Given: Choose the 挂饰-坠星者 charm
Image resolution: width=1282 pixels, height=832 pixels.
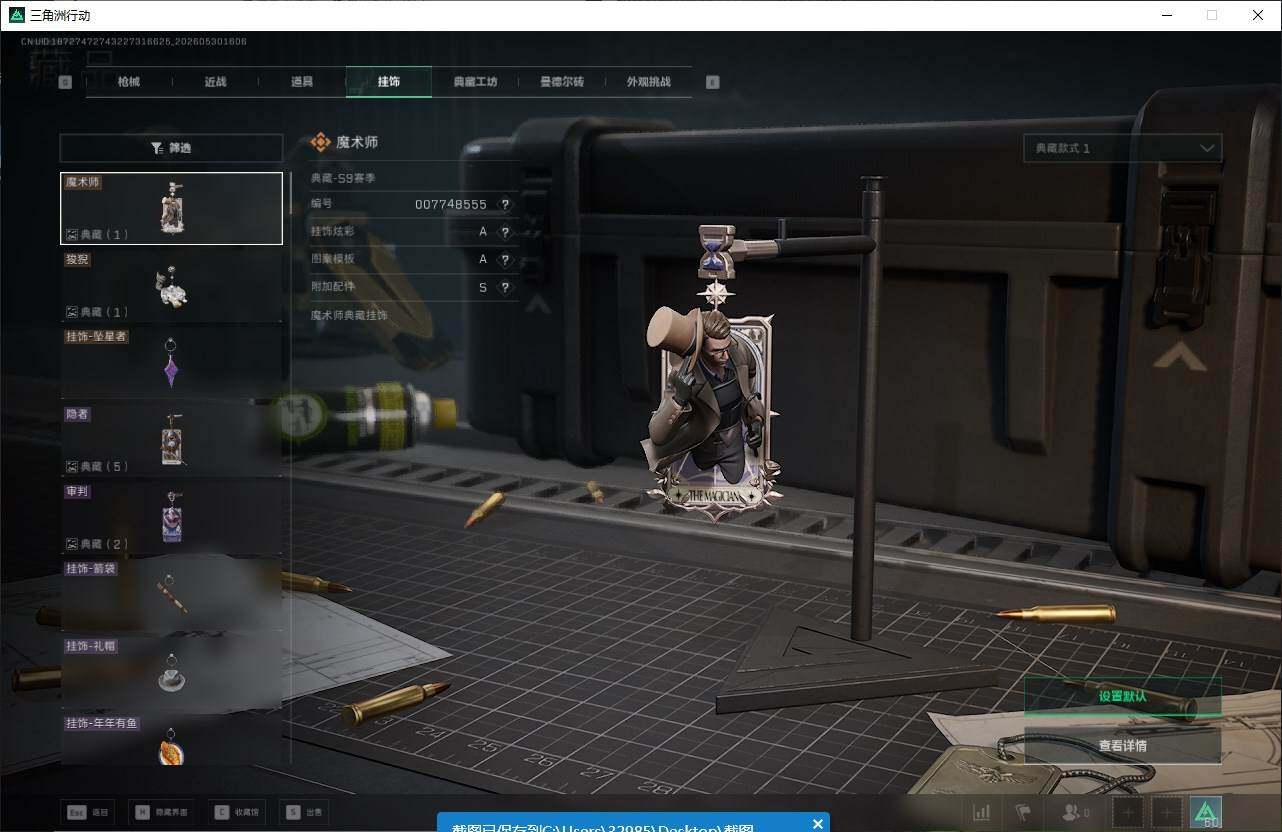Looking at the screenshot, I should (171, 362).
